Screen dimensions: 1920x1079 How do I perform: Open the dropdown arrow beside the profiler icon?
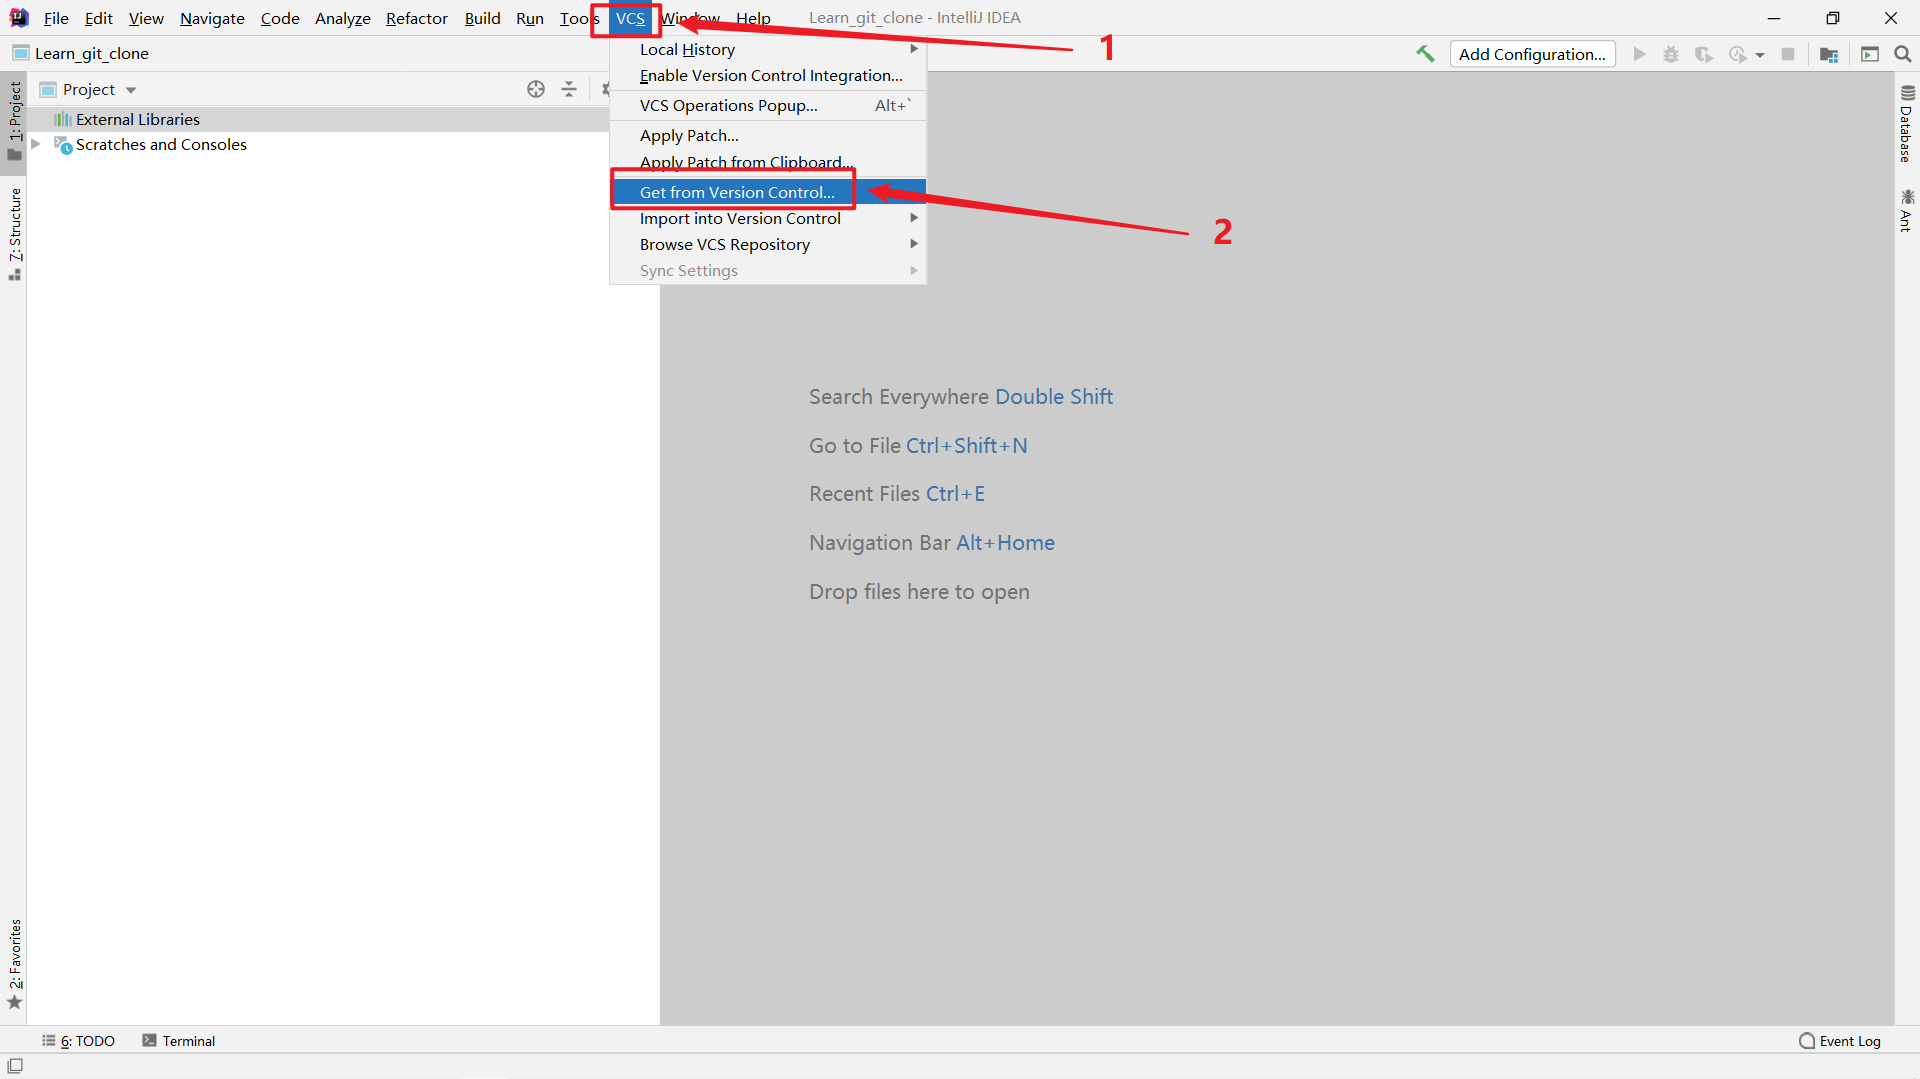1760,55
